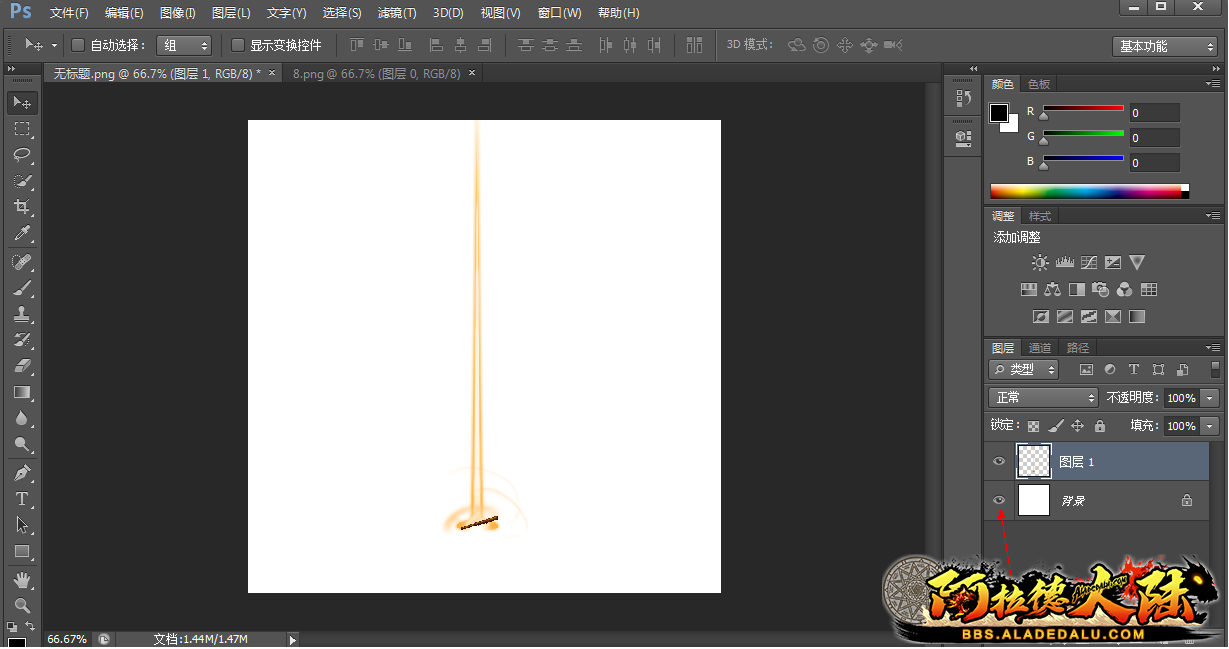Switch to the 8.png document tab
1229x649 pixels.
coord(376,73)
